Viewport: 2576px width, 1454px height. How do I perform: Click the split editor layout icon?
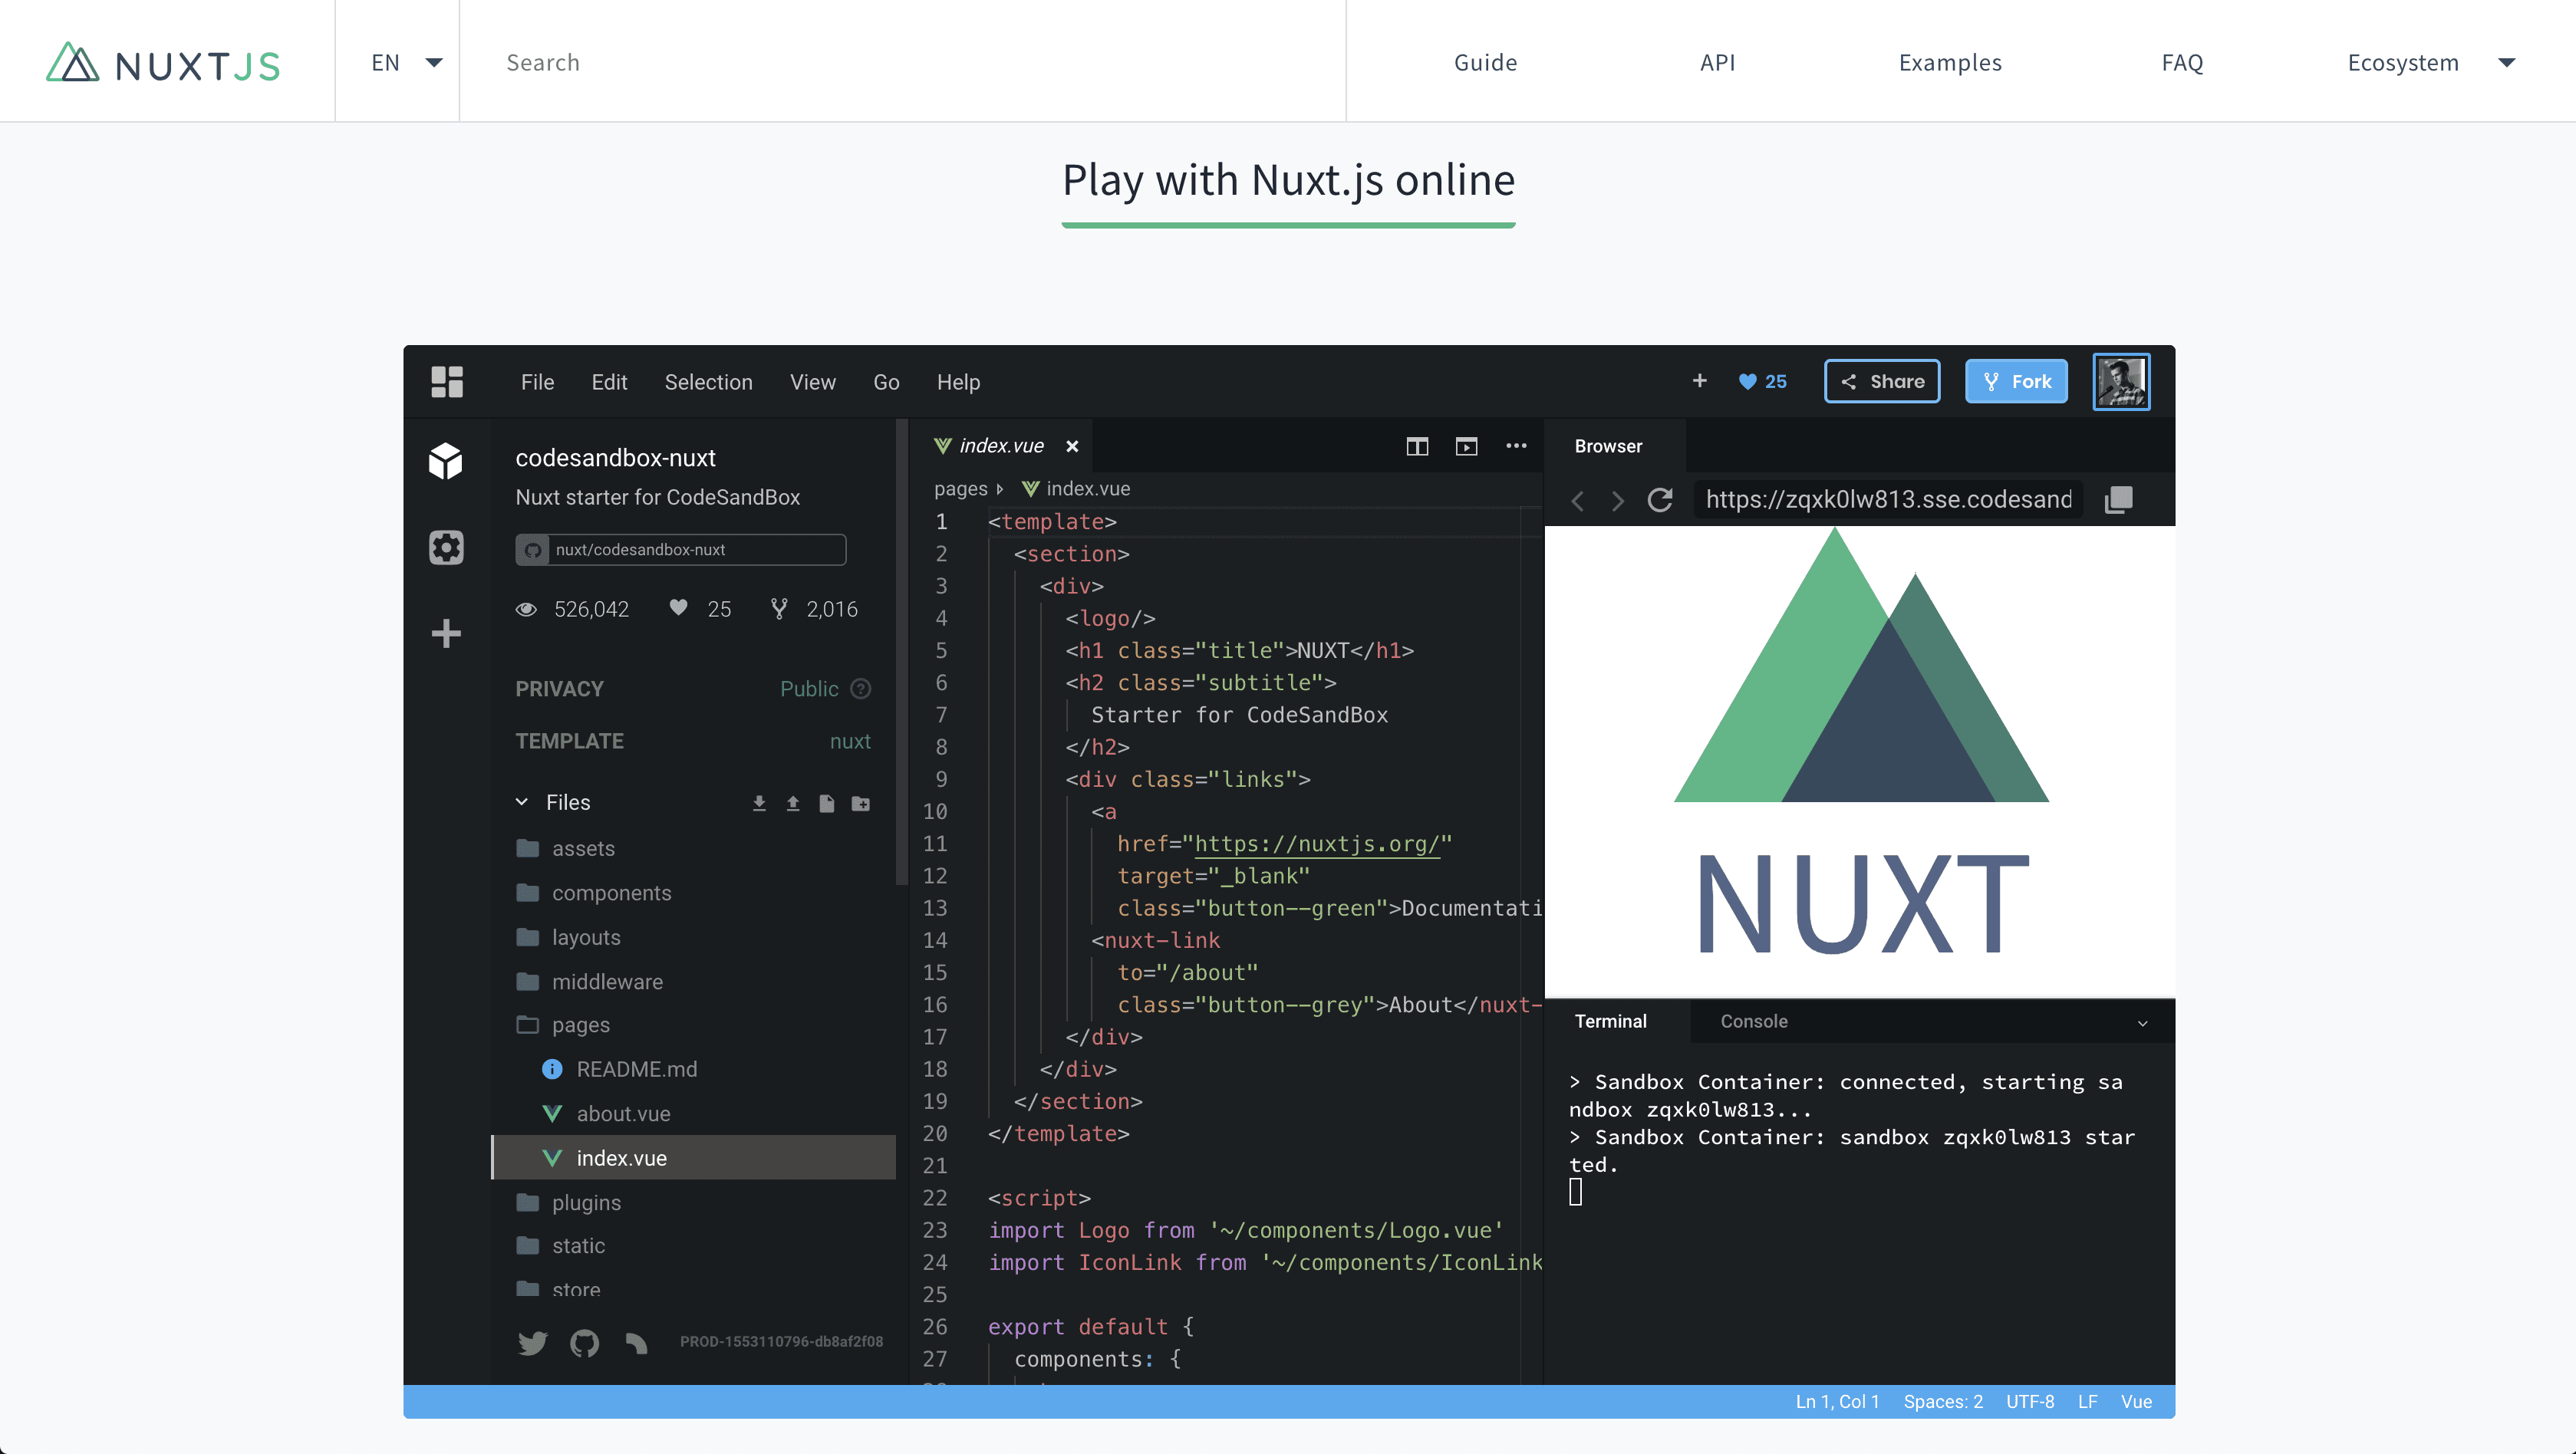pyautogui.click(x=1417, y=446)
